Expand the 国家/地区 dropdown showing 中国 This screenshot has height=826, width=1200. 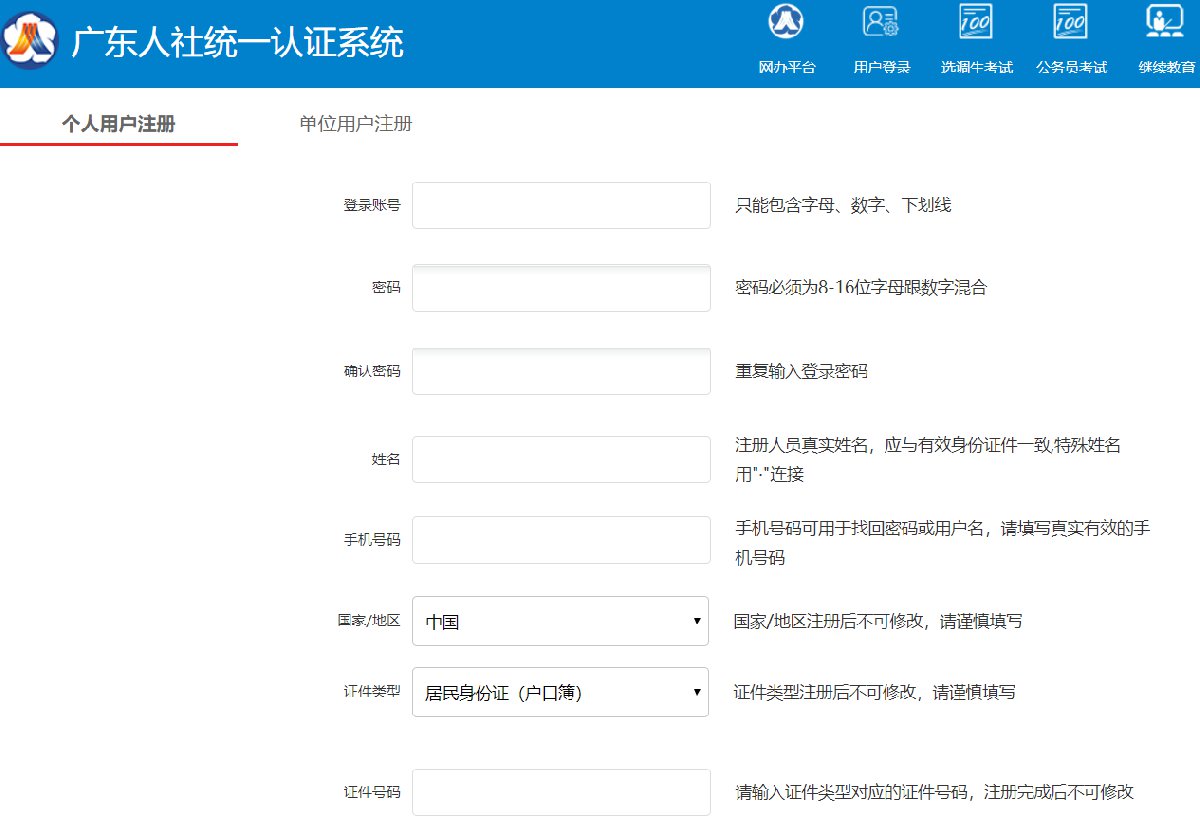[x=560, y=621]
